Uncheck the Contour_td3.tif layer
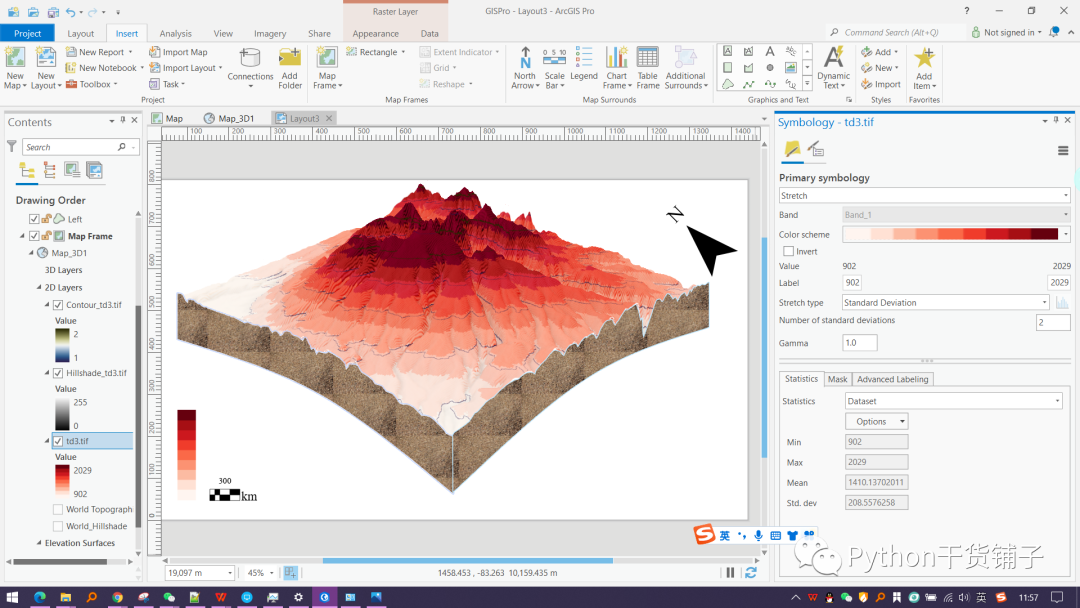This screenshot has height=608, width=1080. [x=58, y=304]
